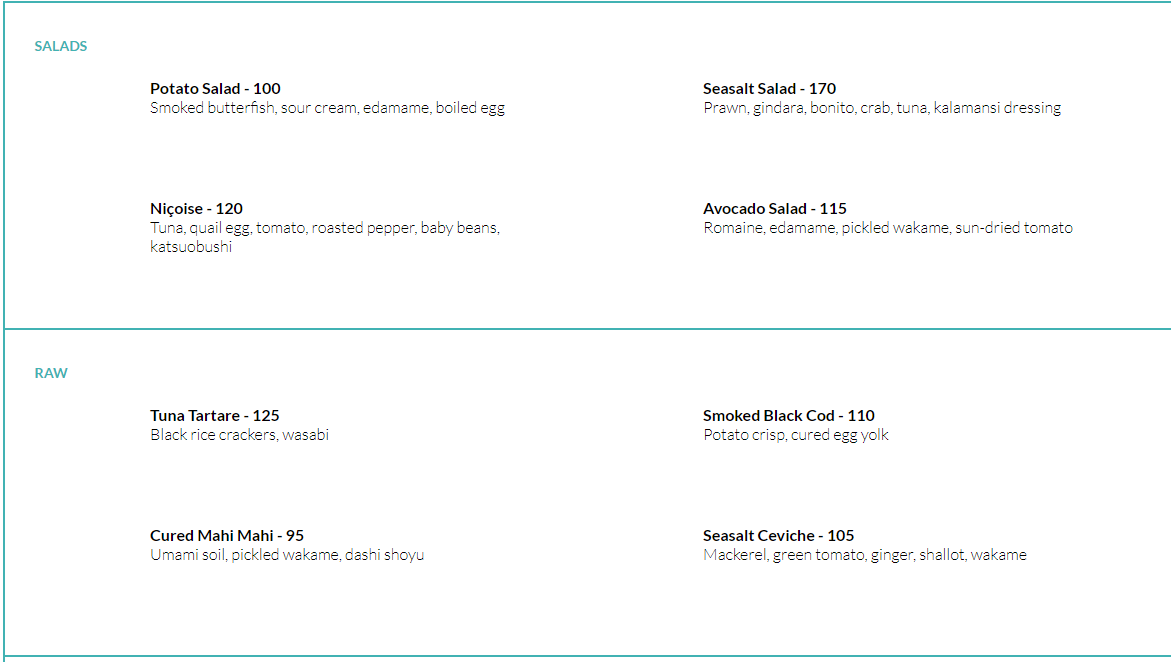This screenshot has width=1171, height=662.
Task: Click the RAW section heading
Action: click(x=51, y=373)
